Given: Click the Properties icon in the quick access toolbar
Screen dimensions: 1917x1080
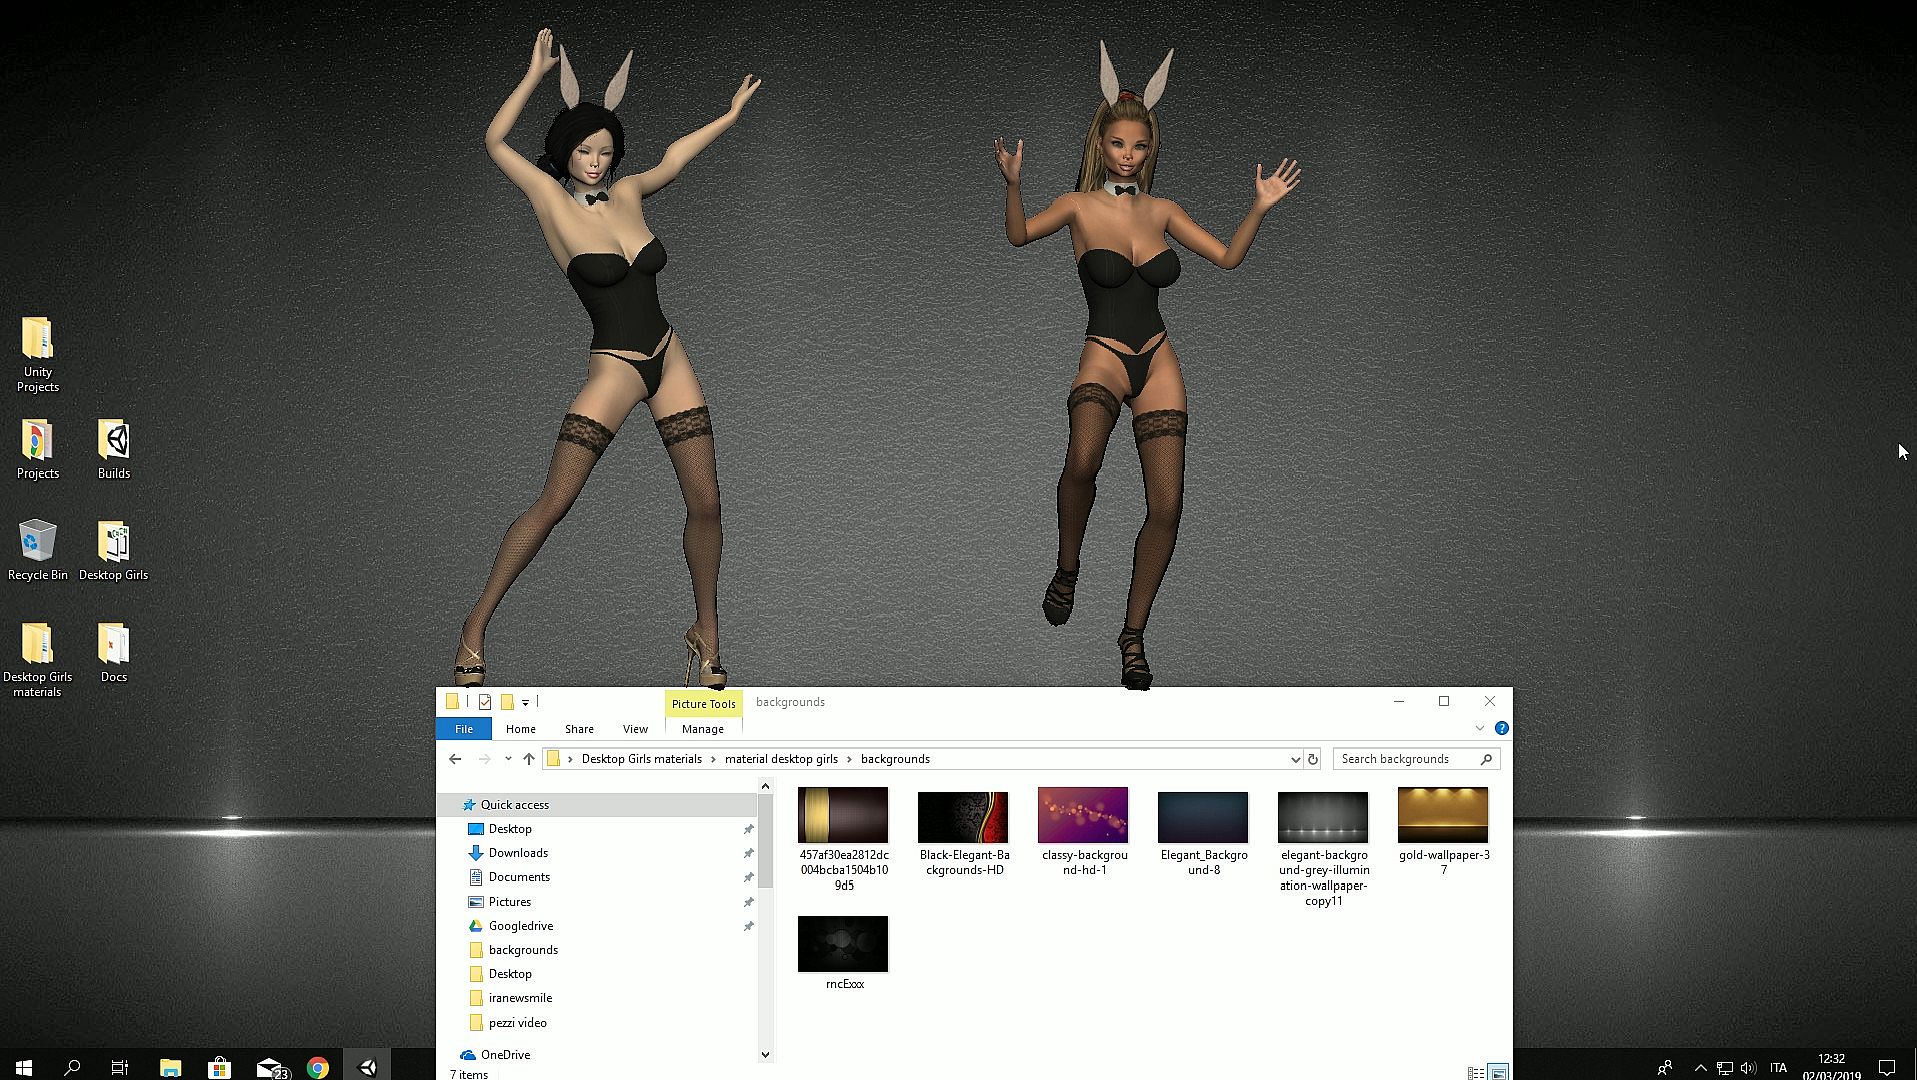Looking at the screenshot, I should point(485,702).
